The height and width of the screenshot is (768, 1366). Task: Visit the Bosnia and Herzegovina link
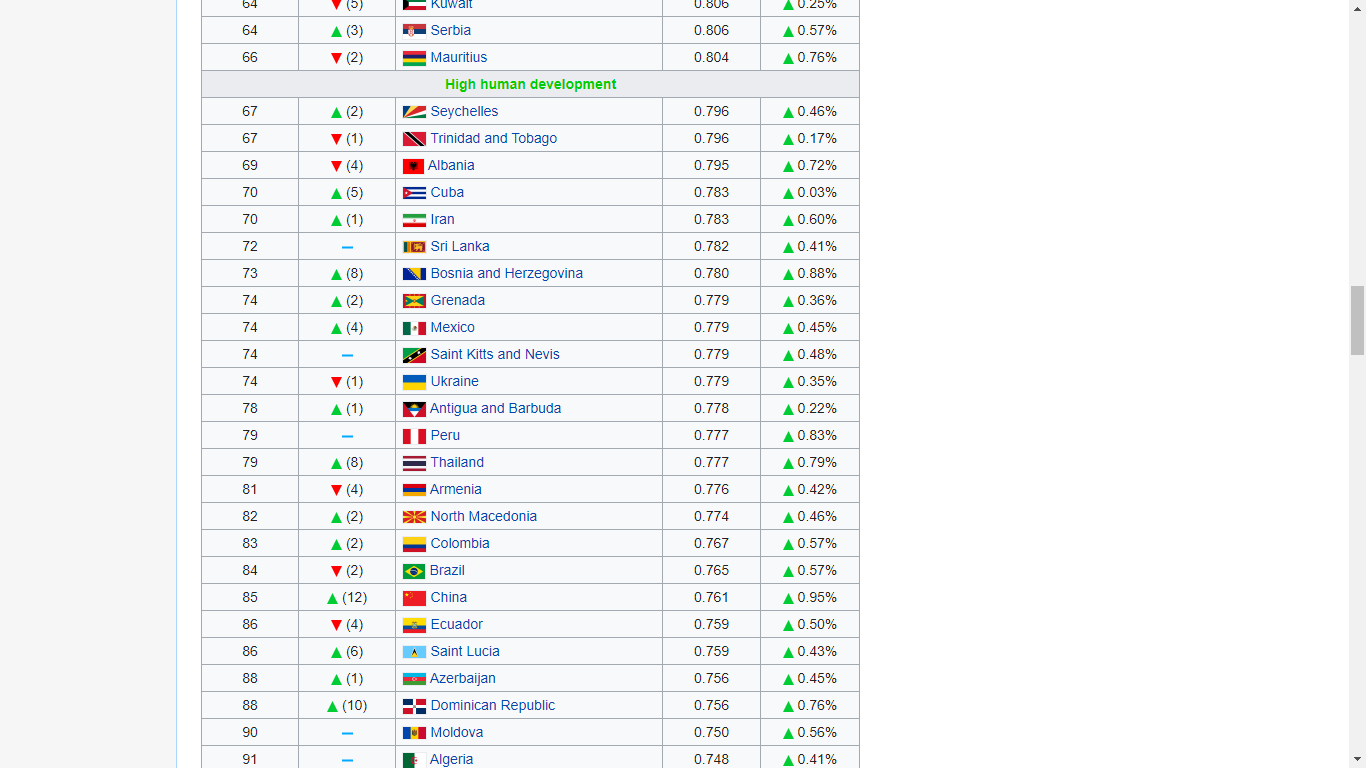(507, 274)
